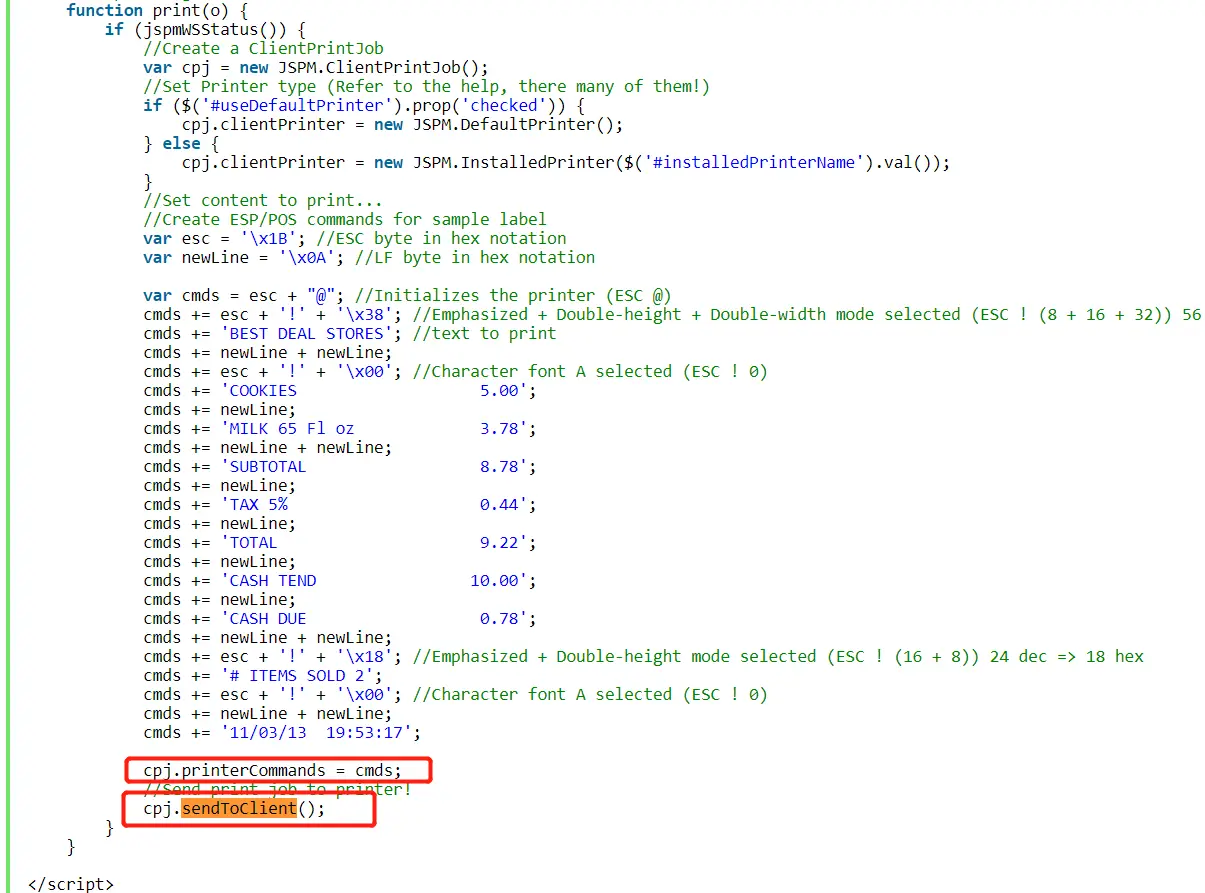Click the '\x18' double-height mode command line
Image resolution: width=1205 pixels, height=893 pixels.
(x=643, y=656)
